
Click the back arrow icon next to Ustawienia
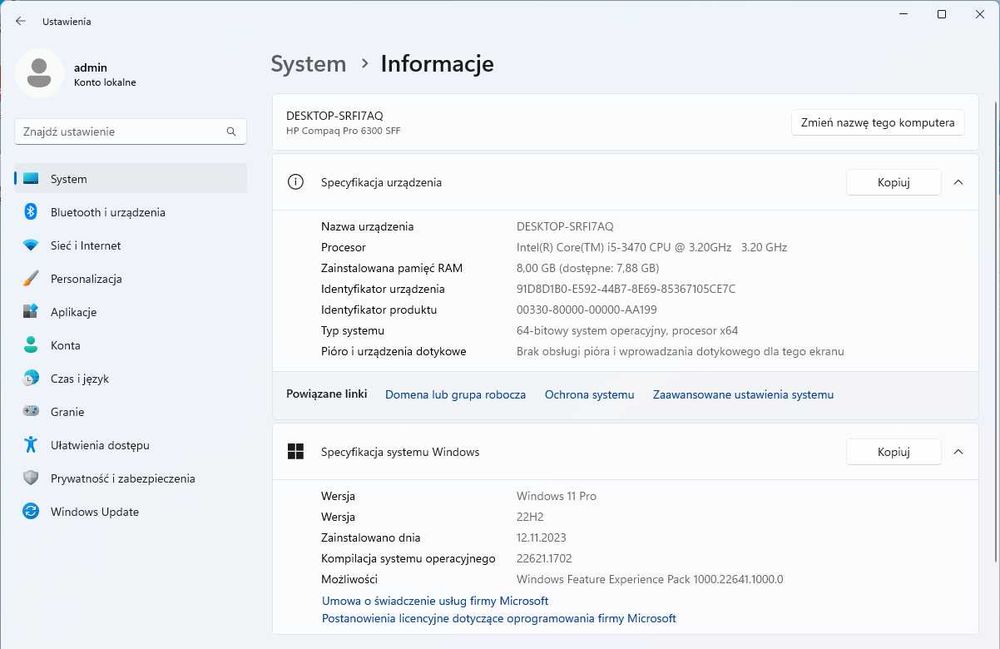coord(20,21)
